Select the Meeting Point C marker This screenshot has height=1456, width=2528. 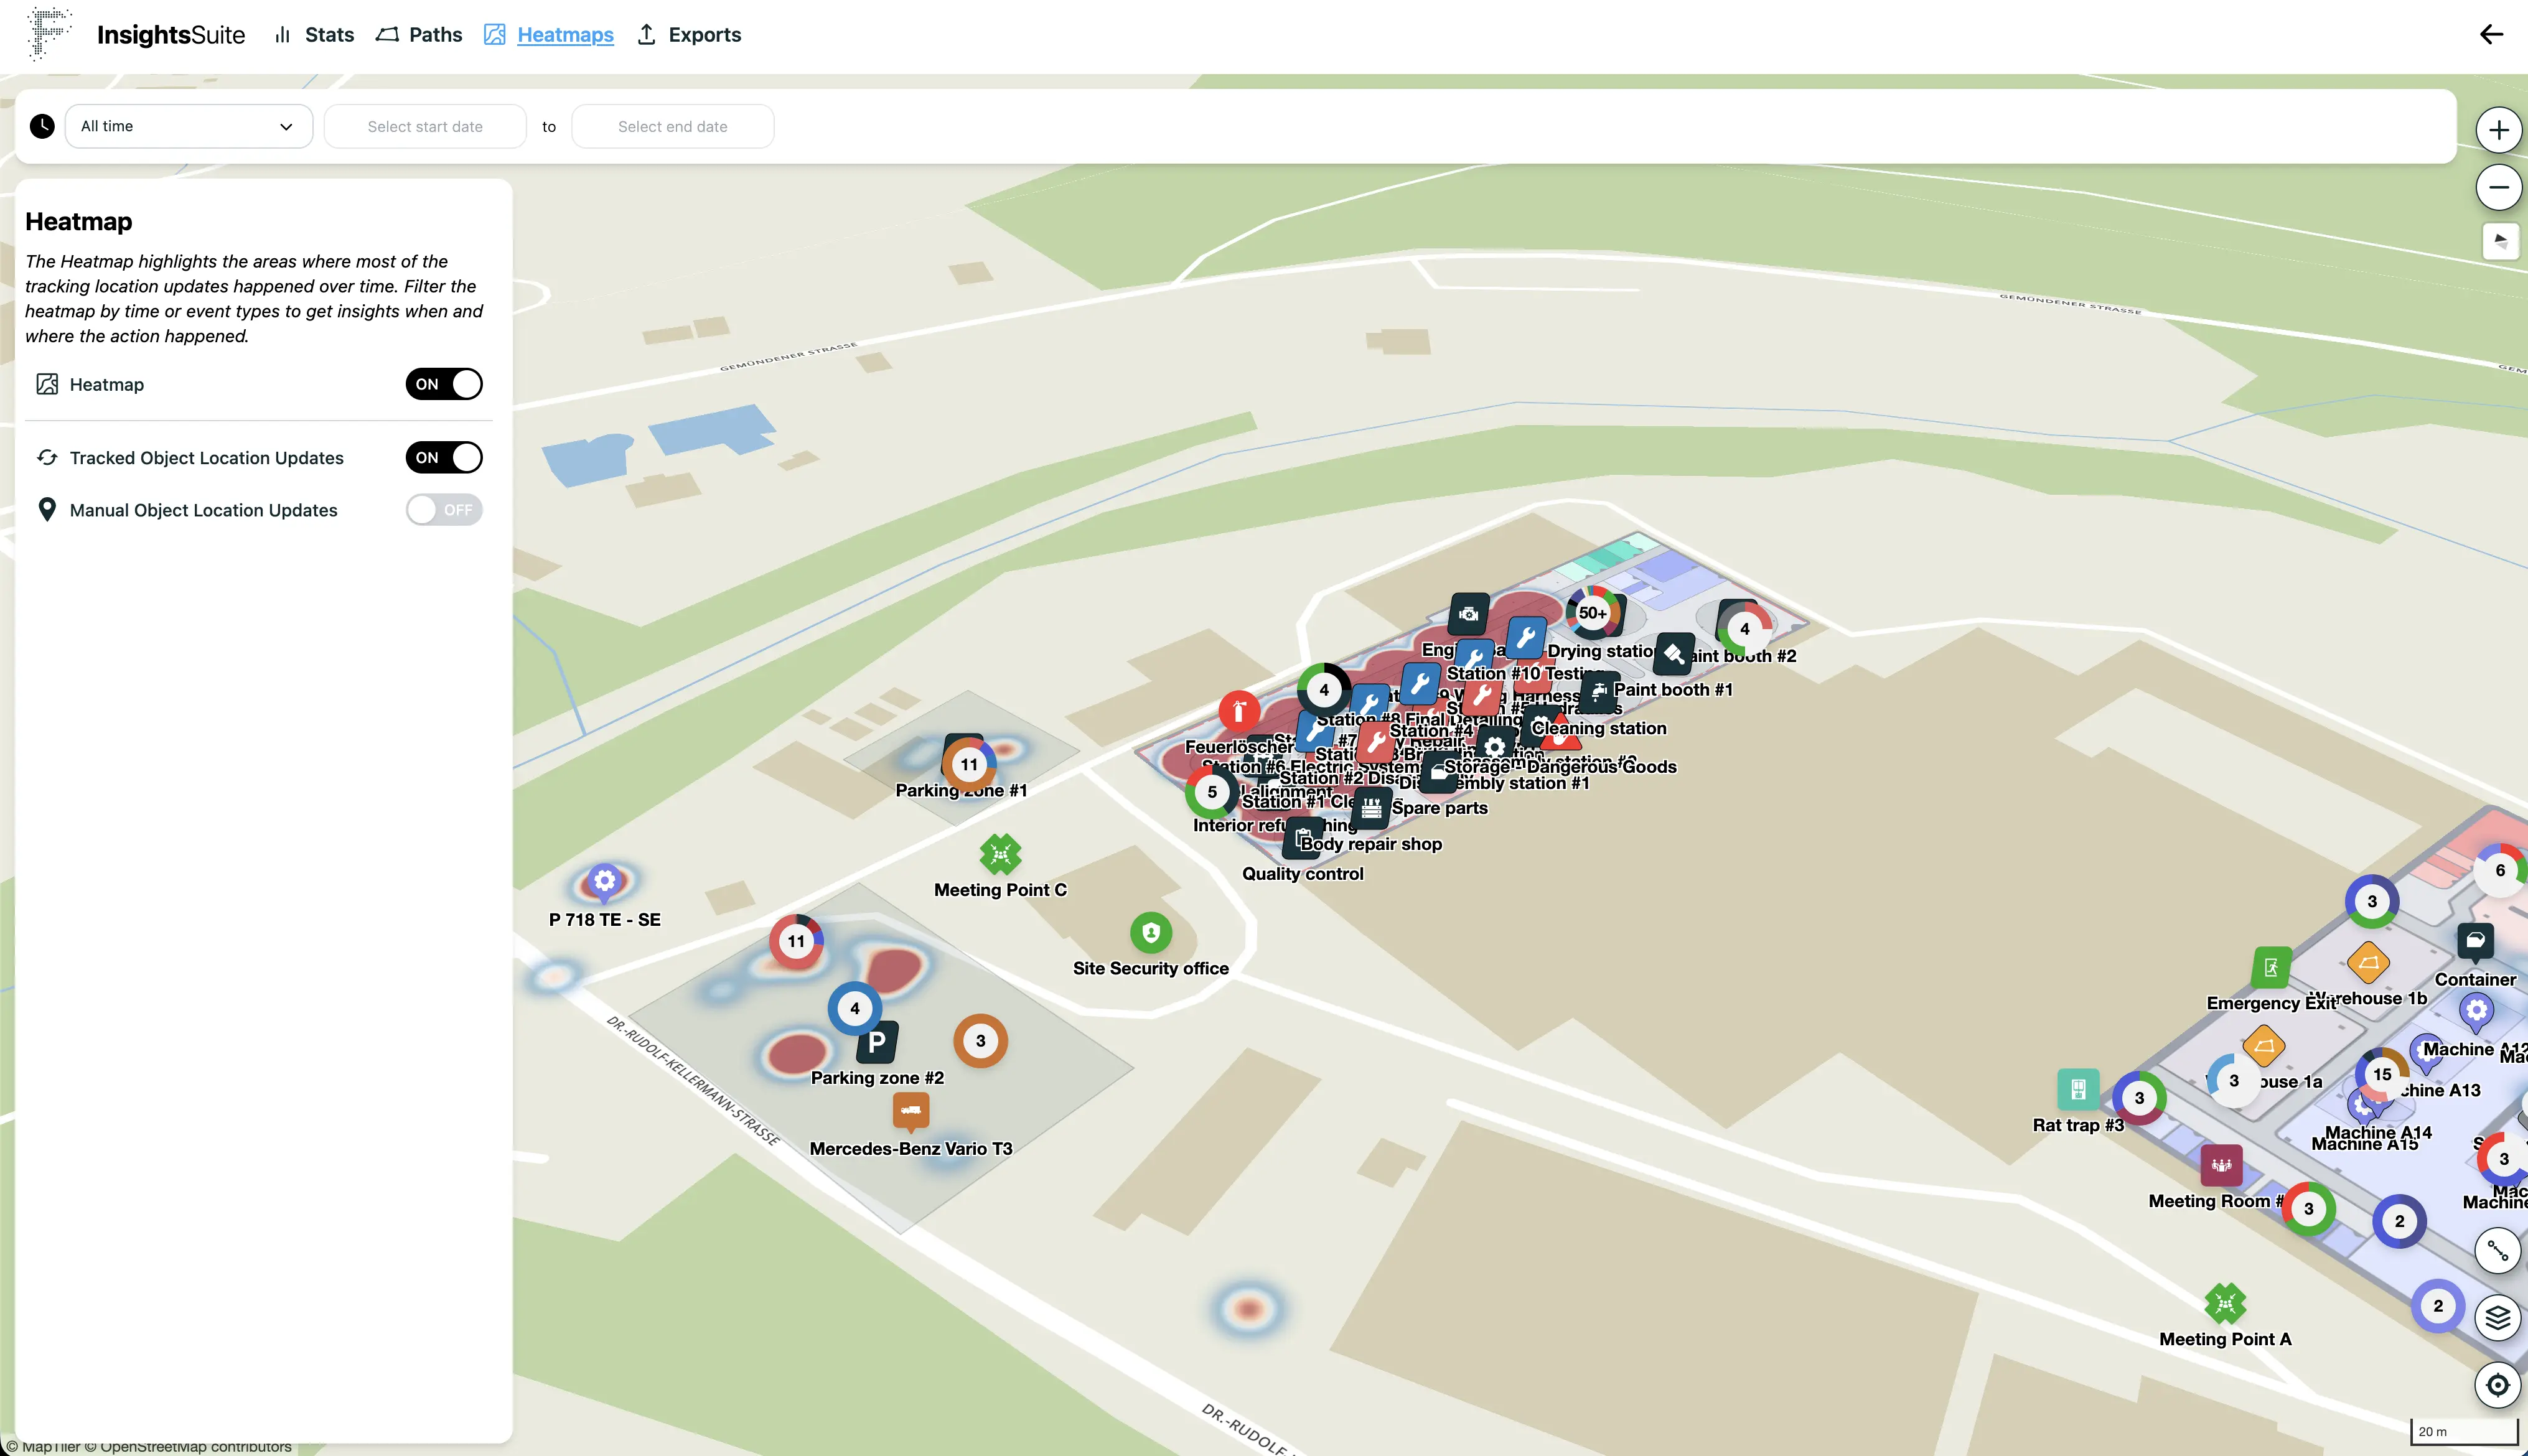(1000, 854)
